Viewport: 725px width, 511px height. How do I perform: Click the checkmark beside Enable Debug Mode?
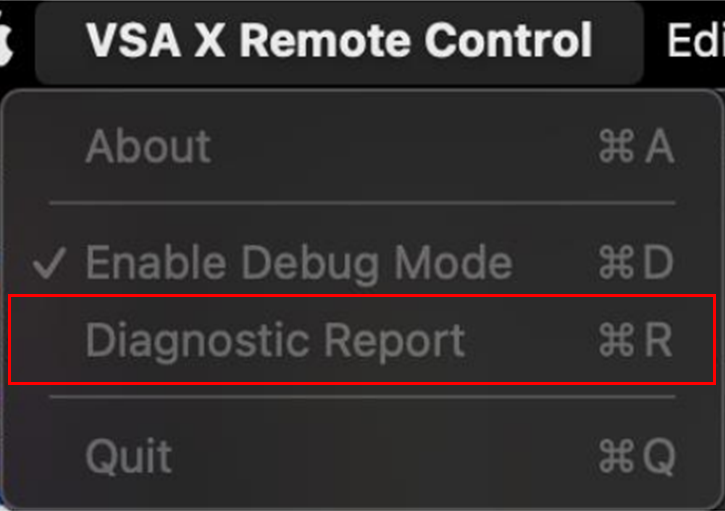pyautogui.click(x=49, y=263)
